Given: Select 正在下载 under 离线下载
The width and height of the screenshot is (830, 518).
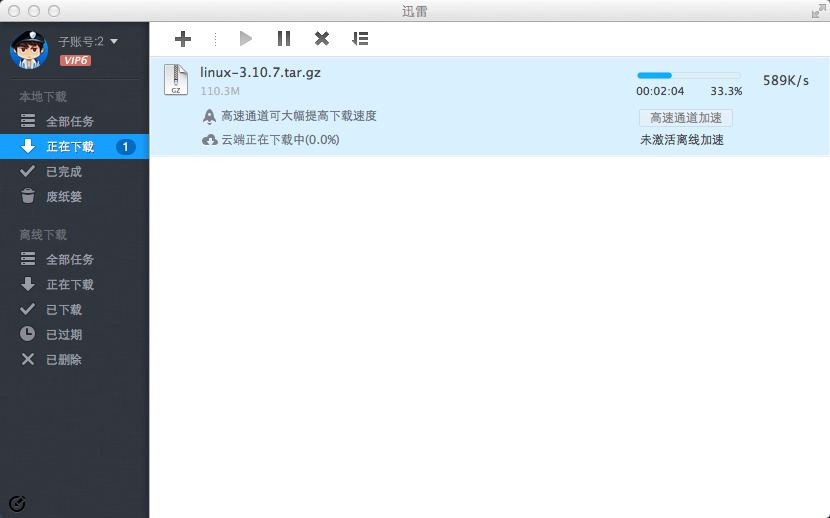Looking at the screenshot, I should pos(75,284).
